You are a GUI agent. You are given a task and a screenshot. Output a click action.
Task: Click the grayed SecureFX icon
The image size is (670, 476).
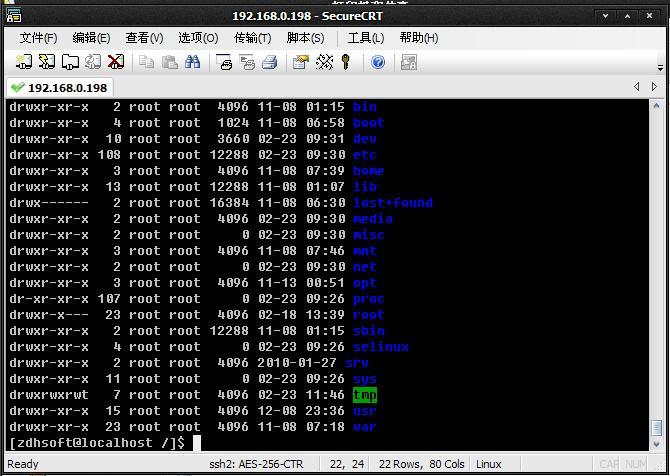tap(409, 62)
